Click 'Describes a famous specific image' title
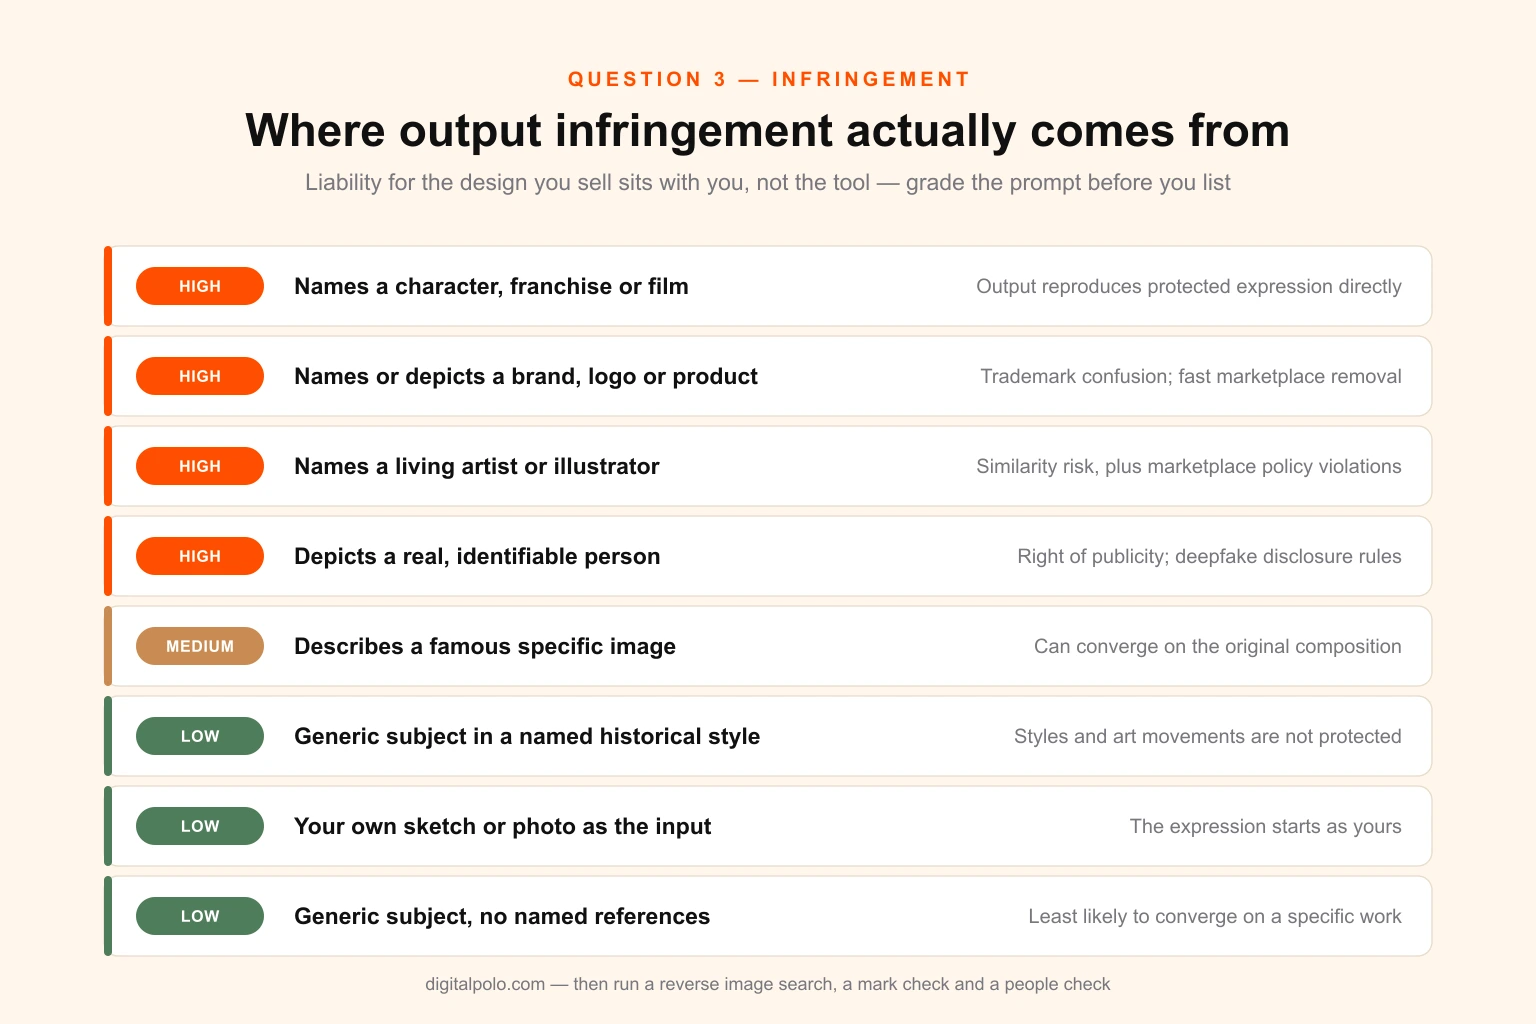 click(485, 647)
